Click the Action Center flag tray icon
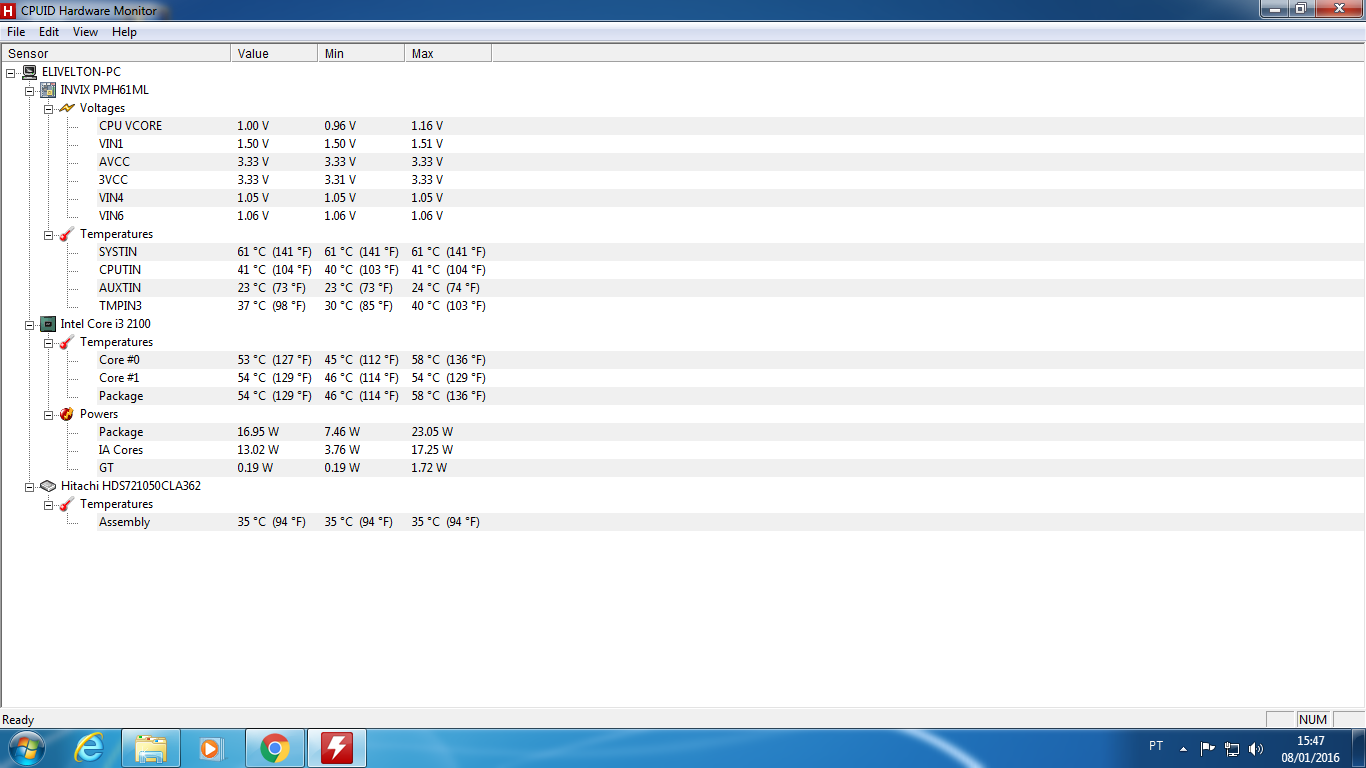Image resolution: width=1366 pixels, height=768 pixels. pos(1207,748)
